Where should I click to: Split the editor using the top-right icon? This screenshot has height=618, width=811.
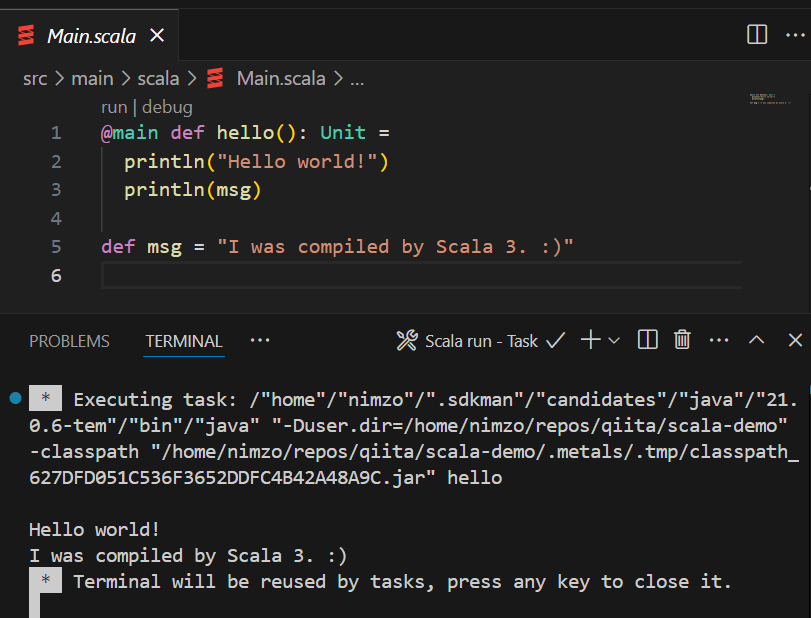(x=756, y=34)
